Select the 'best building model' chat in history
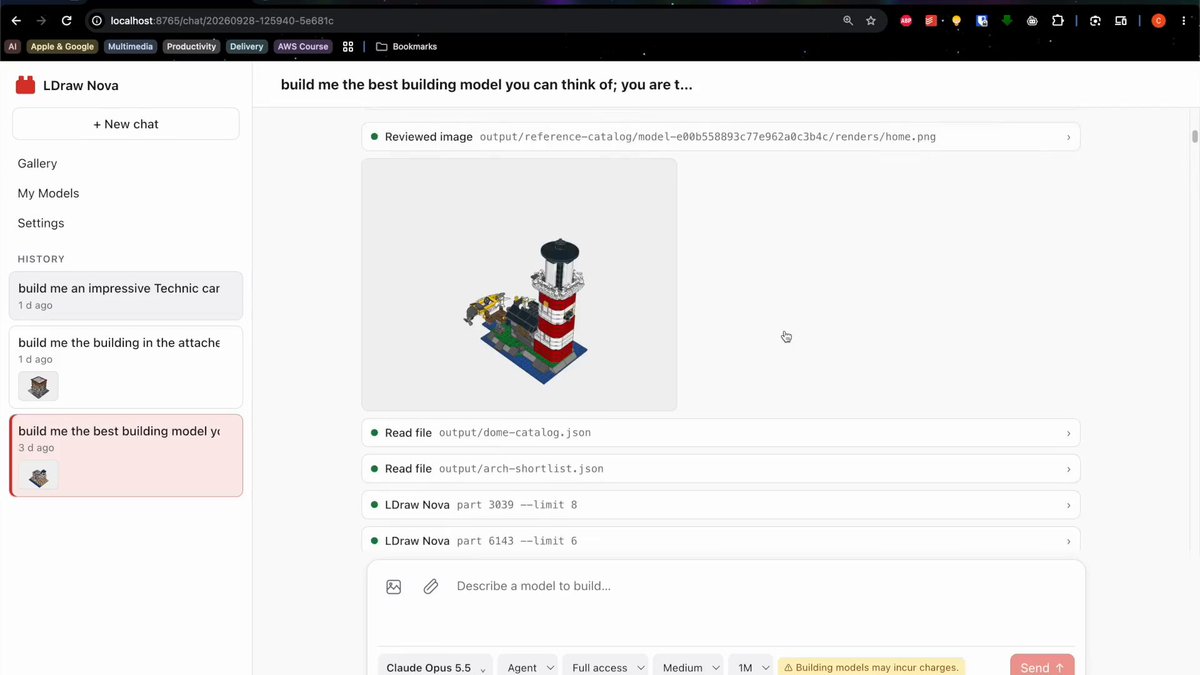The height and width of the screenshot is (675, 1200). 126,455
